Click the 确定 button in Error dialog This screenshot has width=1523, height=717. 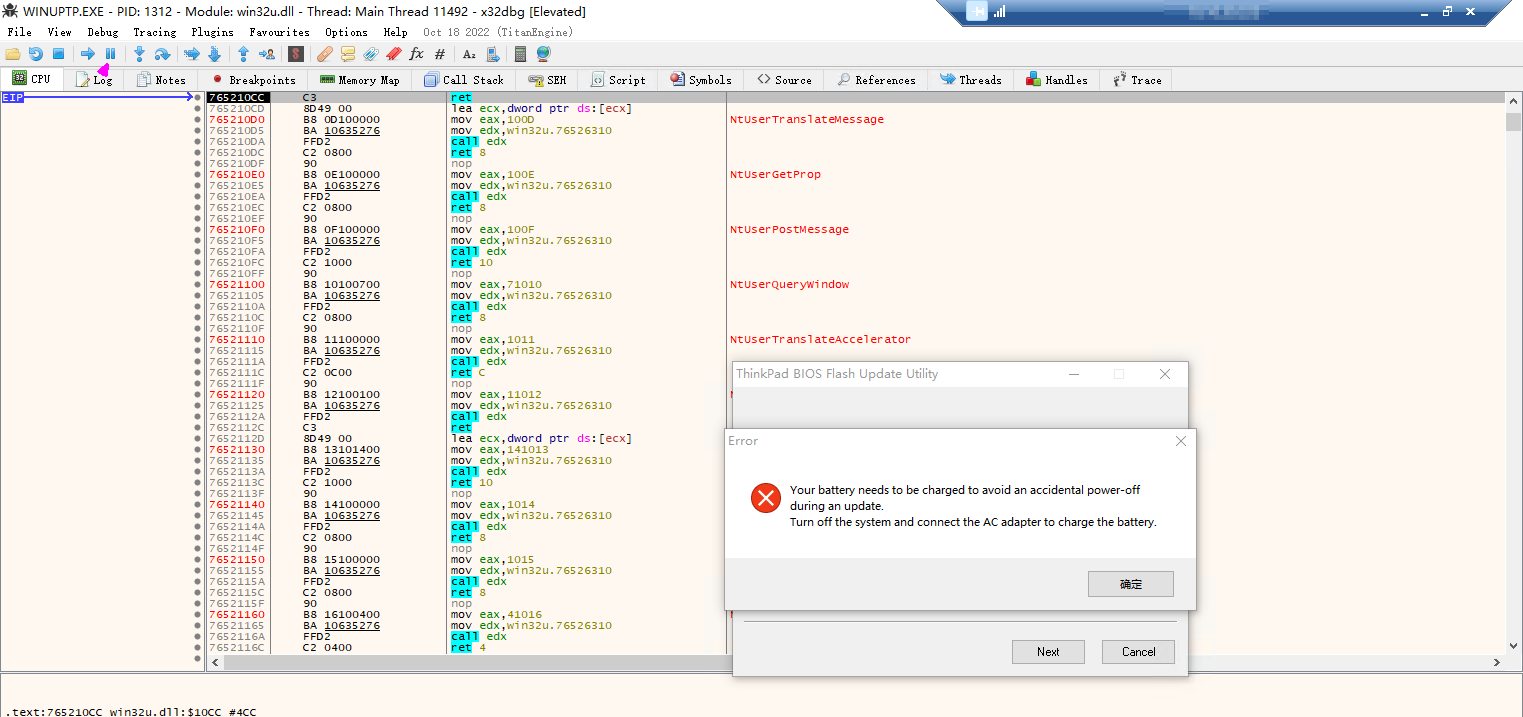click(x=1131, y=584)
